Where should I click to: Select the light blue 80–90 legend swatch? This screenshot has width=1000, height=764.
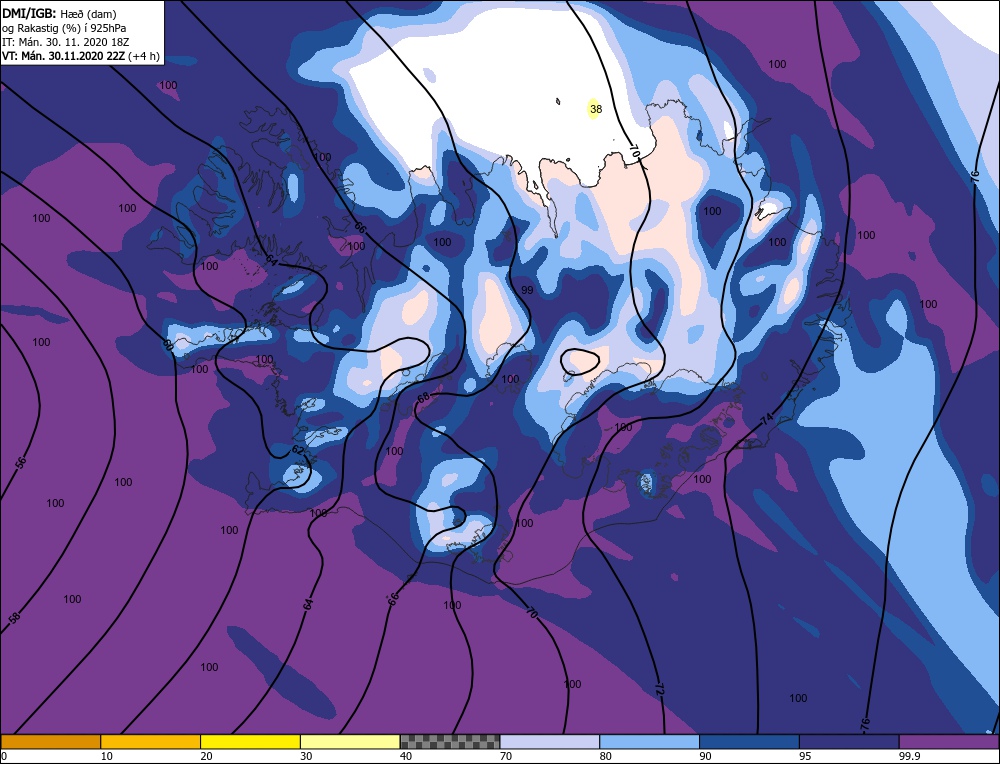coord(649,742)
